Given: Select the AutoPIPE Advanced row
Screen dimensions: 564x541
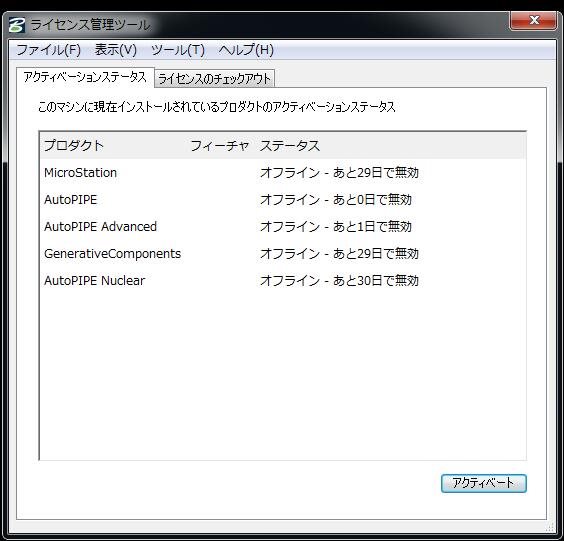Looking at the screenshot, I should [283, 227].
